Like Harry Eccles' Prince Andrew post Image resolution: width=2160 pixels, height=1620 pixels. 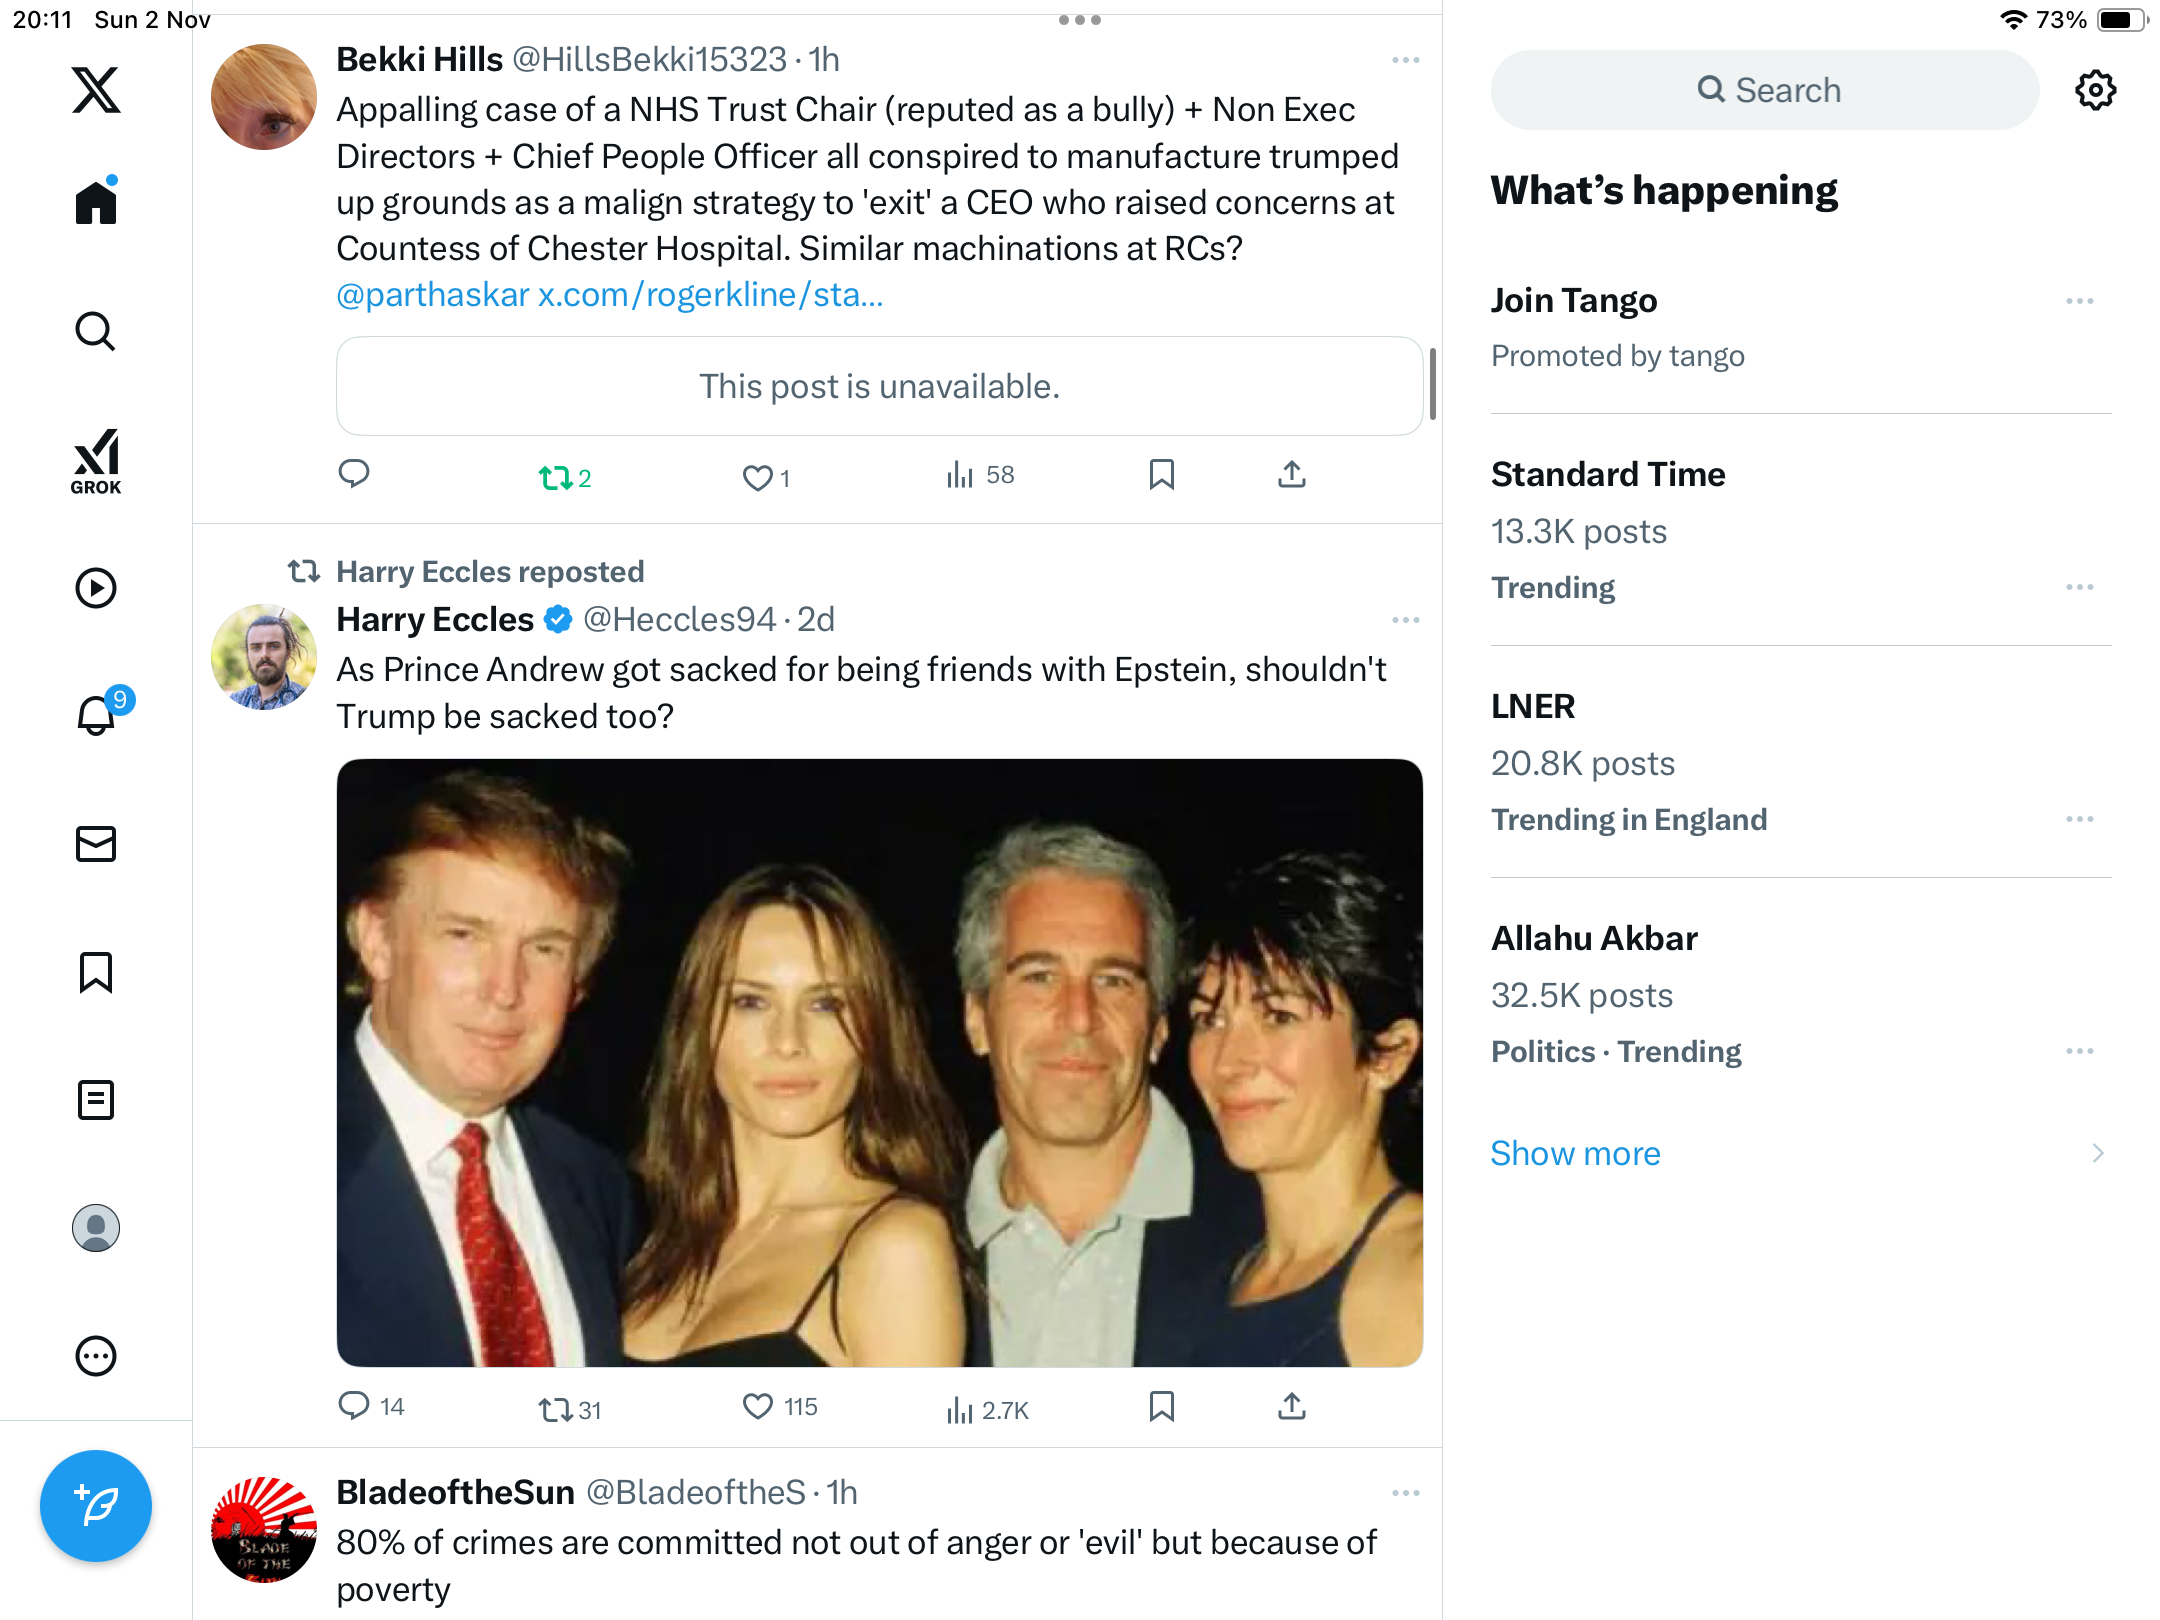[x=758, y=1407]
